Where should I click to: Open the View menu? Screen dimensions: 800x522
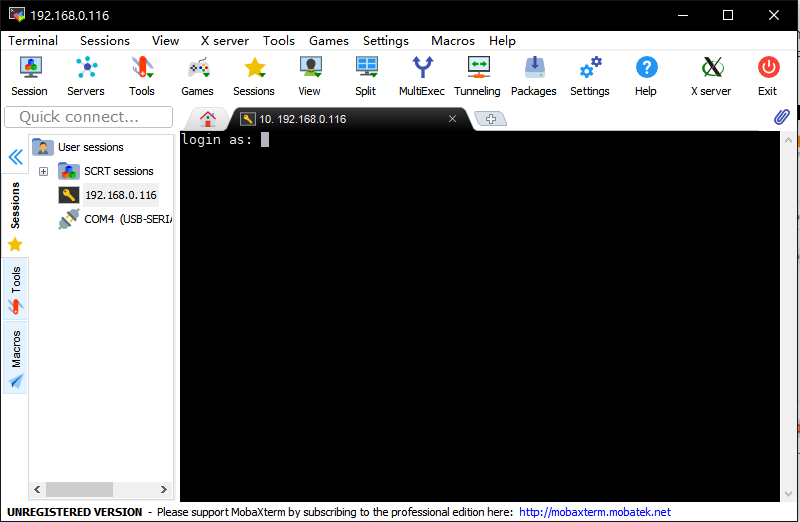(x=165, y=41)
